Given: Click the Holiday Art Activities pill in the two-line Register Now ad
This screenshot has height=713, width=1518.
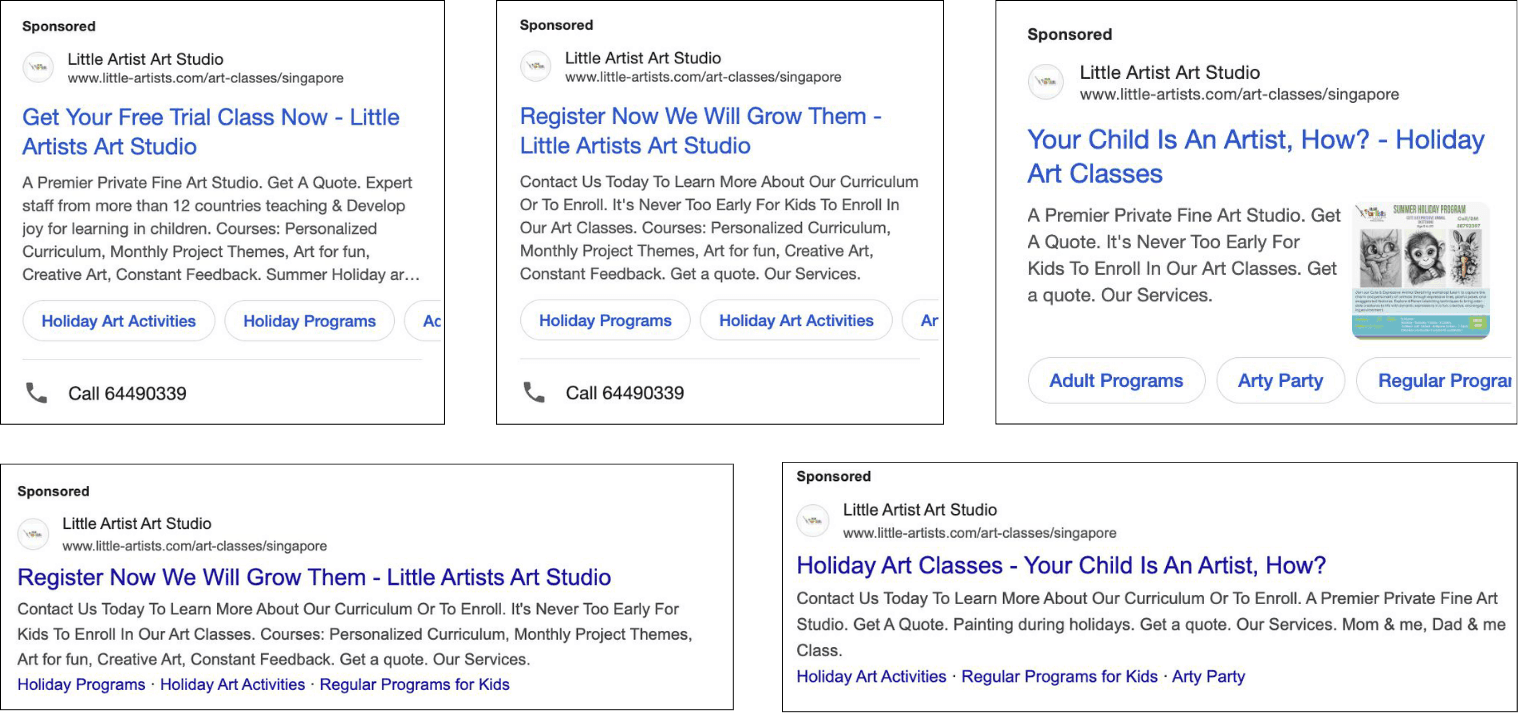Looking at the screenshot, I should 796,320.
